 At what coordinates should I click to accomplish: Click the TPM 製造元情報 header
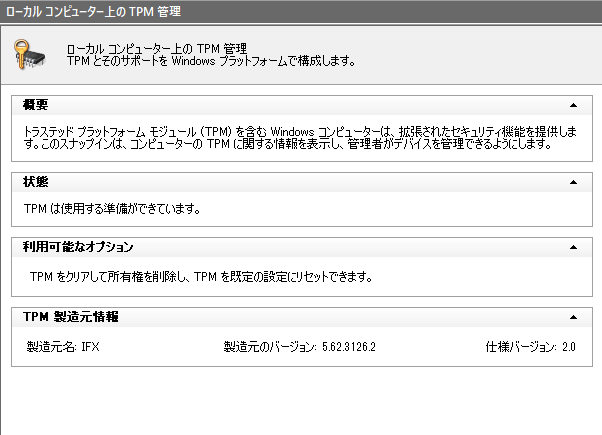tap(302, 317)
